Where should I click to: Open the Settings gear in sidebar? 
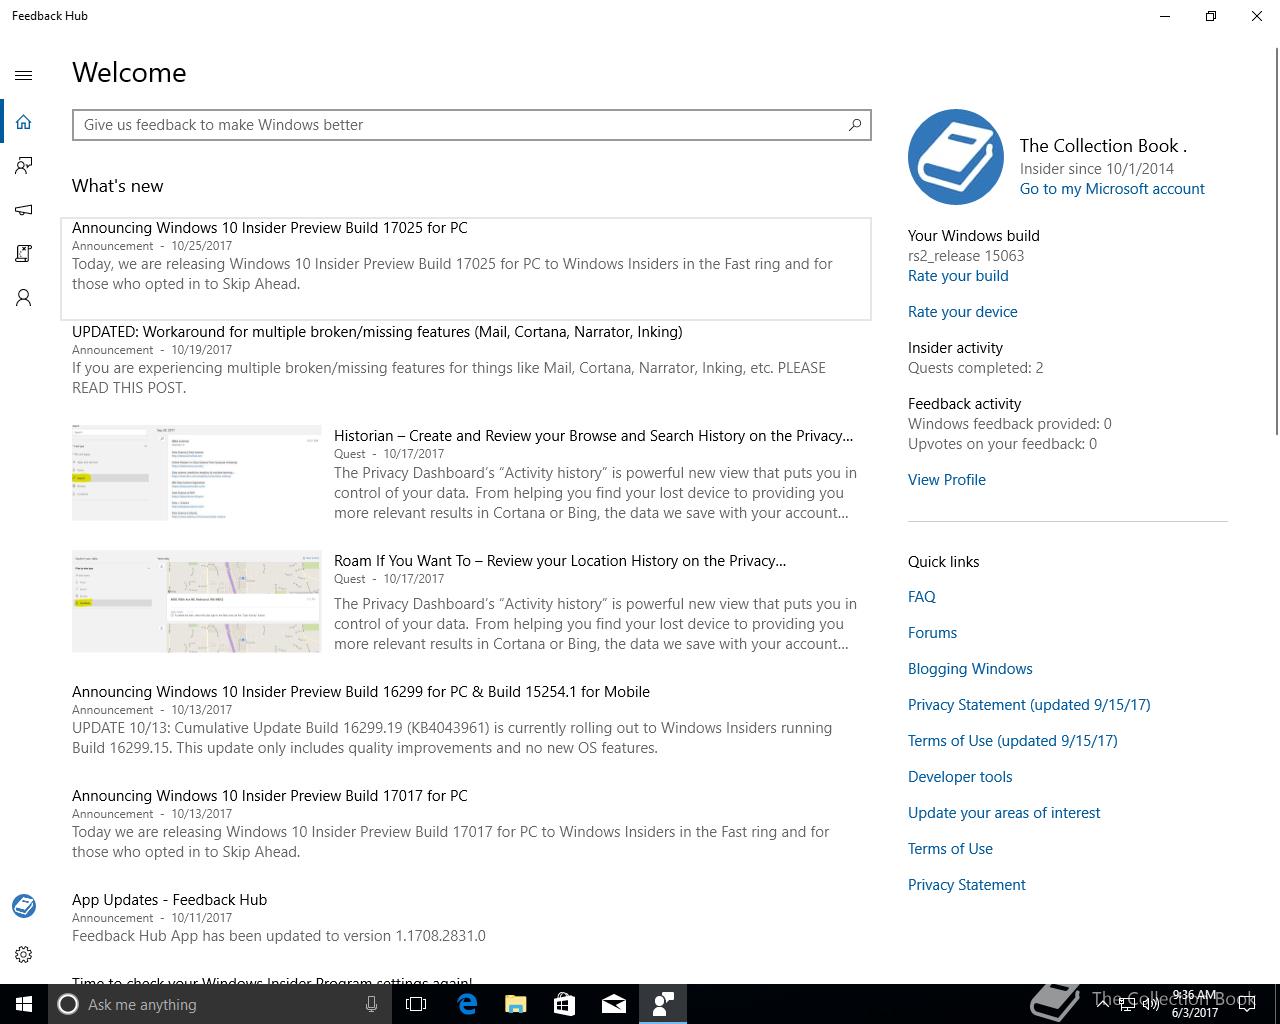coord(24,955)
